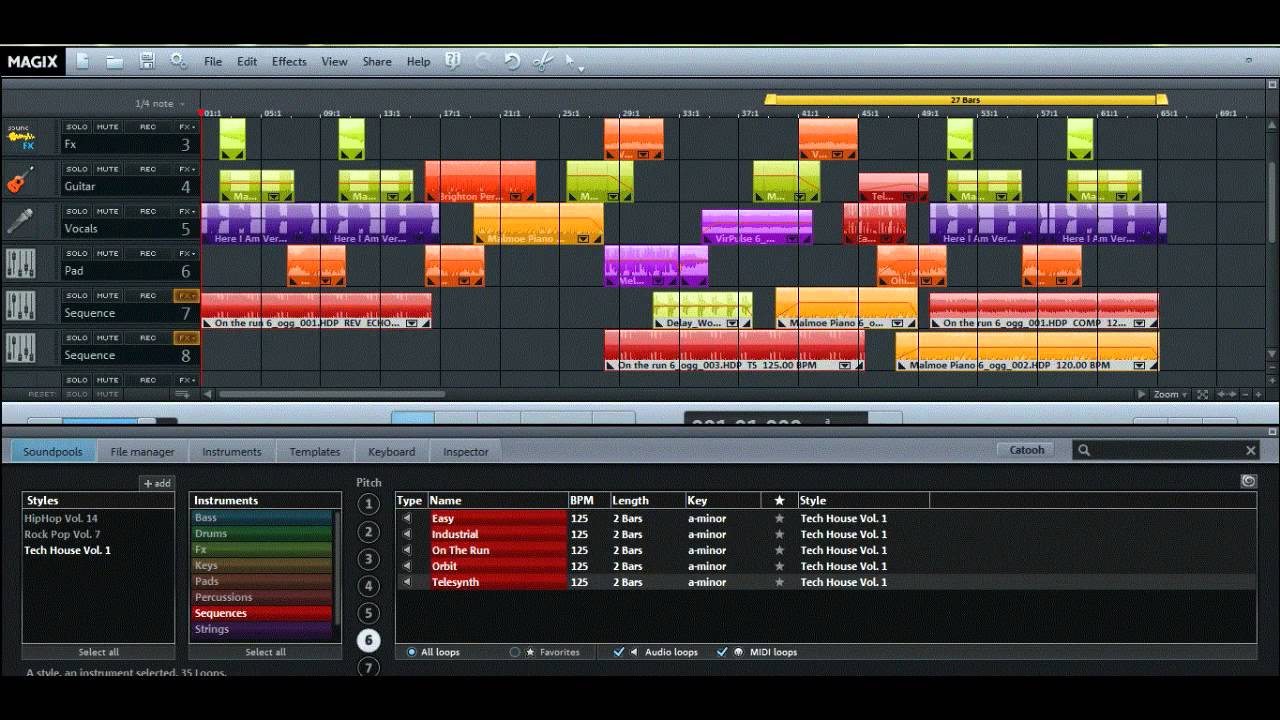The height and width of the screenshot is (720, 1280).
Task: Click in the Soundpools search field
Action: pos(1166,451)
